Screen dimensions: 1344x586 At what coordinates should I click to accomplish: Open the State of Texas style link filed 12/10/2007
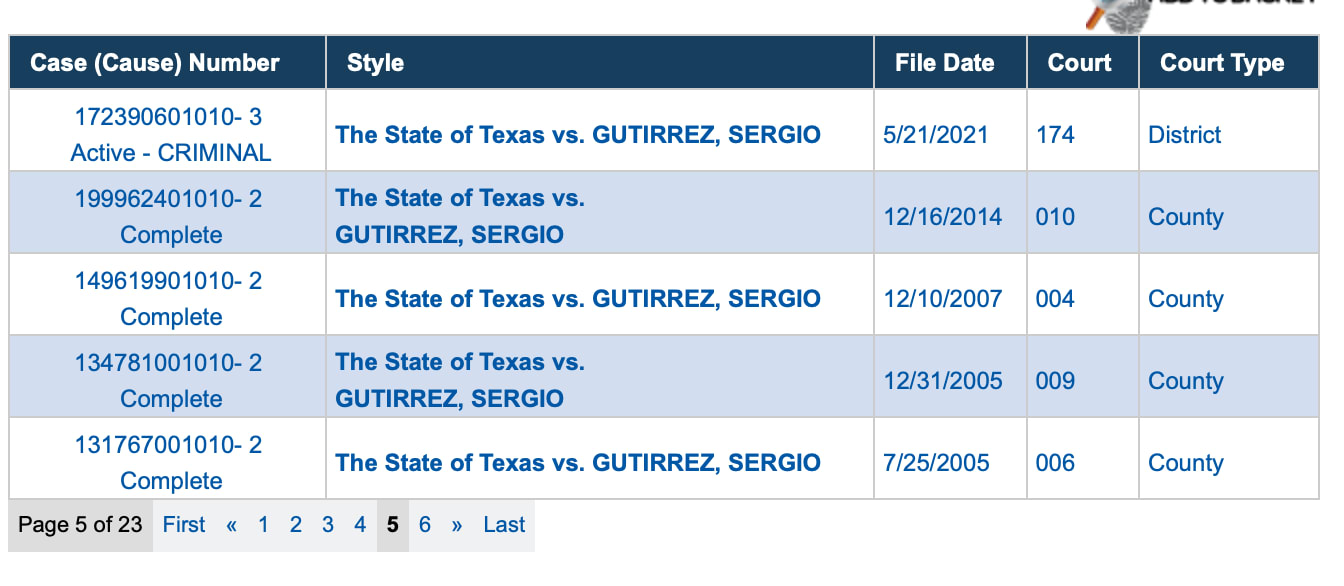577,299
